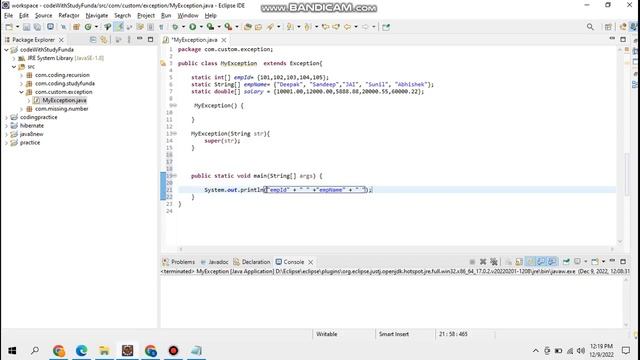The width and height of the screenshot is (640, 360).
Task: Expand the codingpractice project
Action: 7,117
